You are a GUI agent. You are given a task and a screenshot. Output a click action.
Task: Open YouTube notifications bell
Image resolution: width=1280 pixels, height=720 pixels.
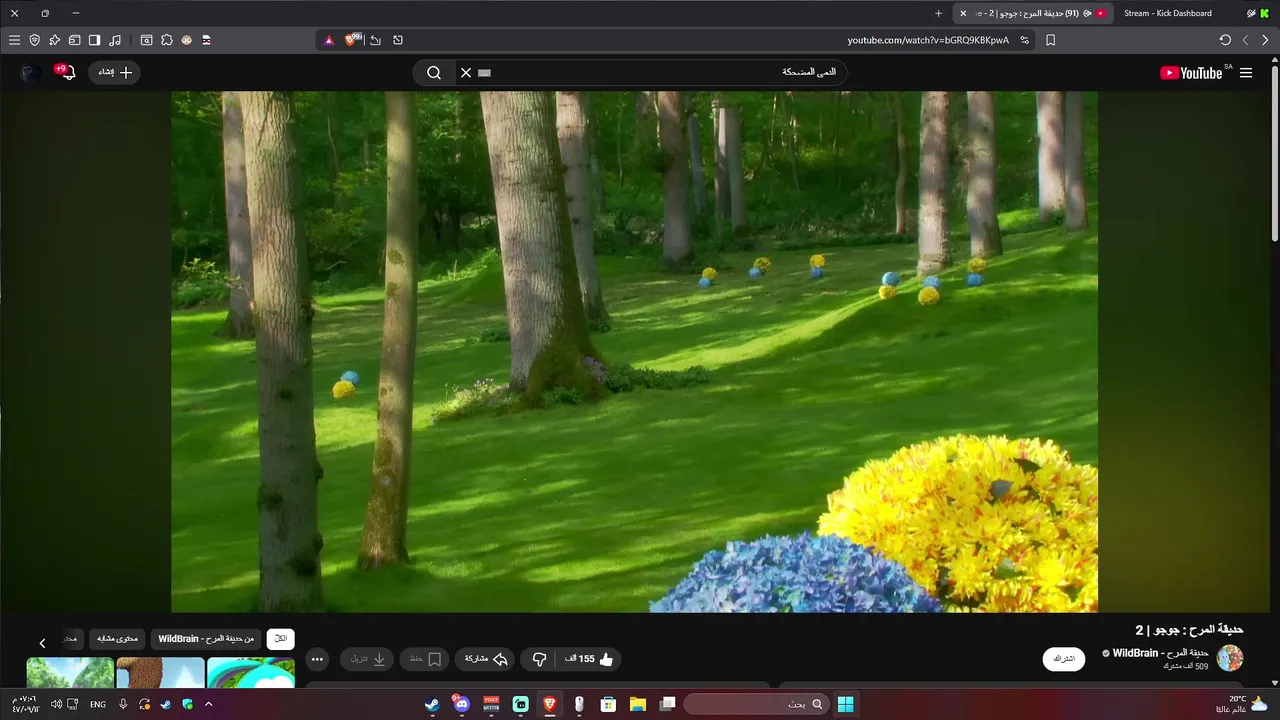(x=68, y=72)
